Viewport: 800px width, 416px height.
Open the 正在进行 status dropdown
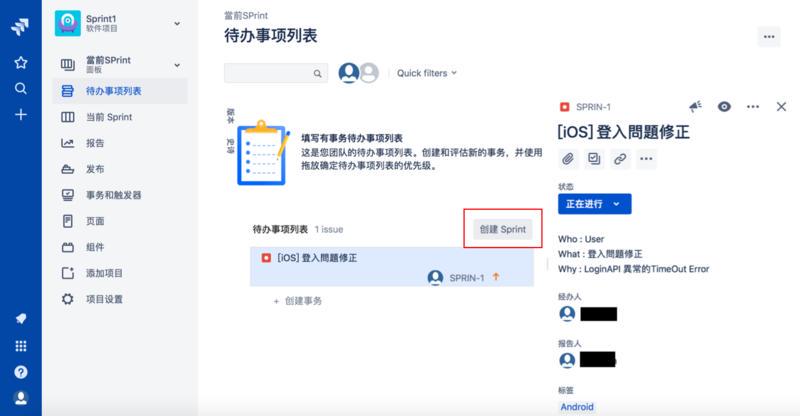594,204
